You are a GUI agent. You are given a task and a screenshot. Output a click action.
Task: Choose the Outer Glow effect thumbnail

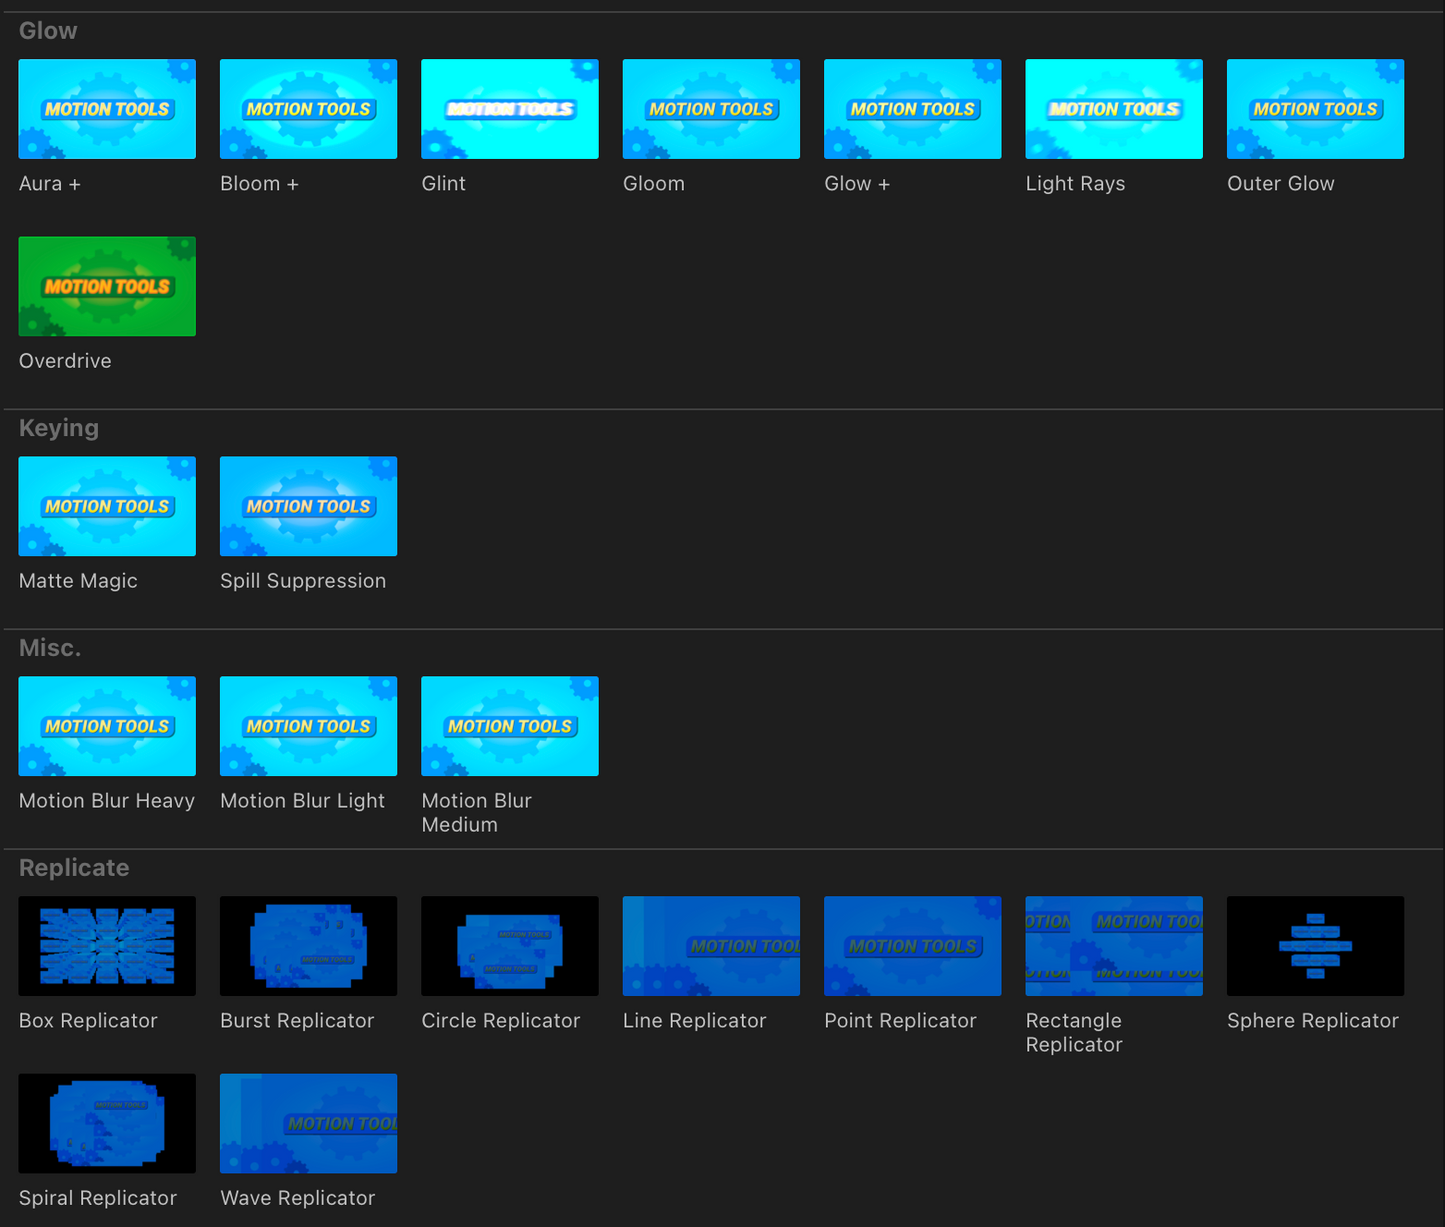click(x=1315, y=109)
